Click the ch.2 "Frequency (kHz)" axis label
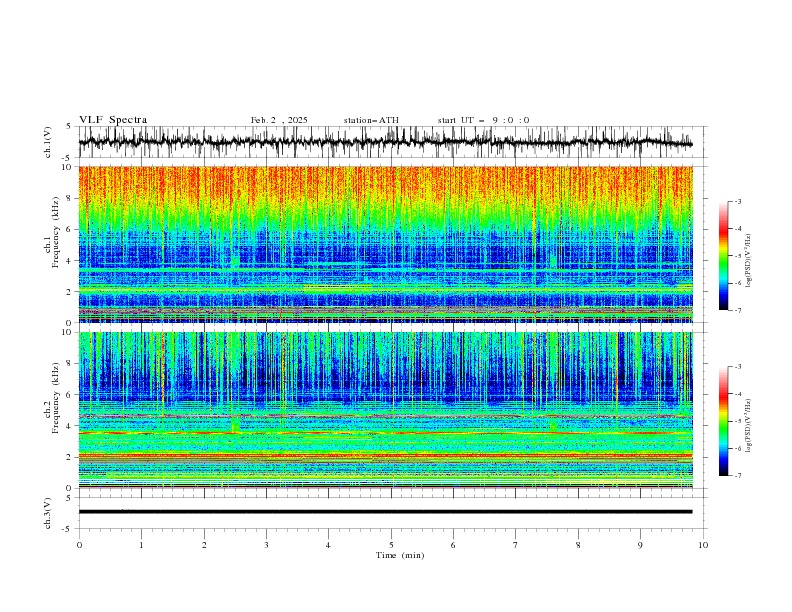The height and width of the screenshot is (612, 792). tap(56, 398)
